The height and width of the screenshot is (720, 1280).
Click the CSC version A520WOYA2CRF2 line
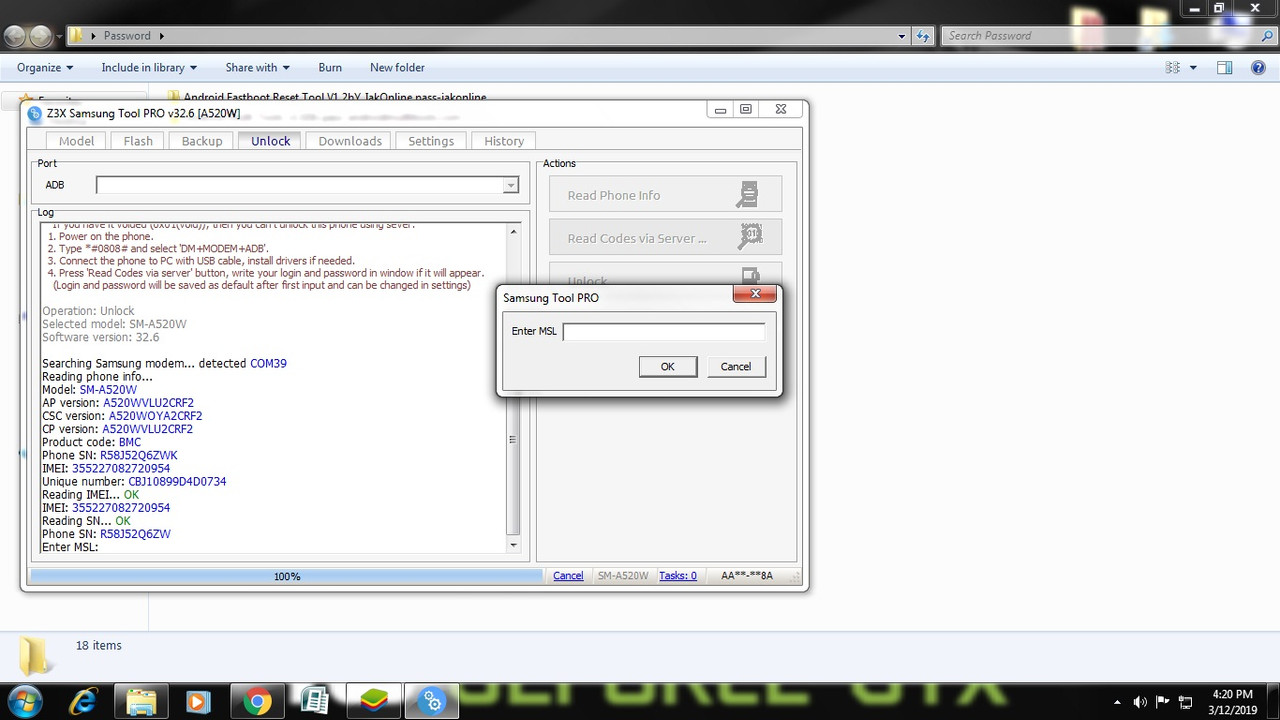[122, 416]
